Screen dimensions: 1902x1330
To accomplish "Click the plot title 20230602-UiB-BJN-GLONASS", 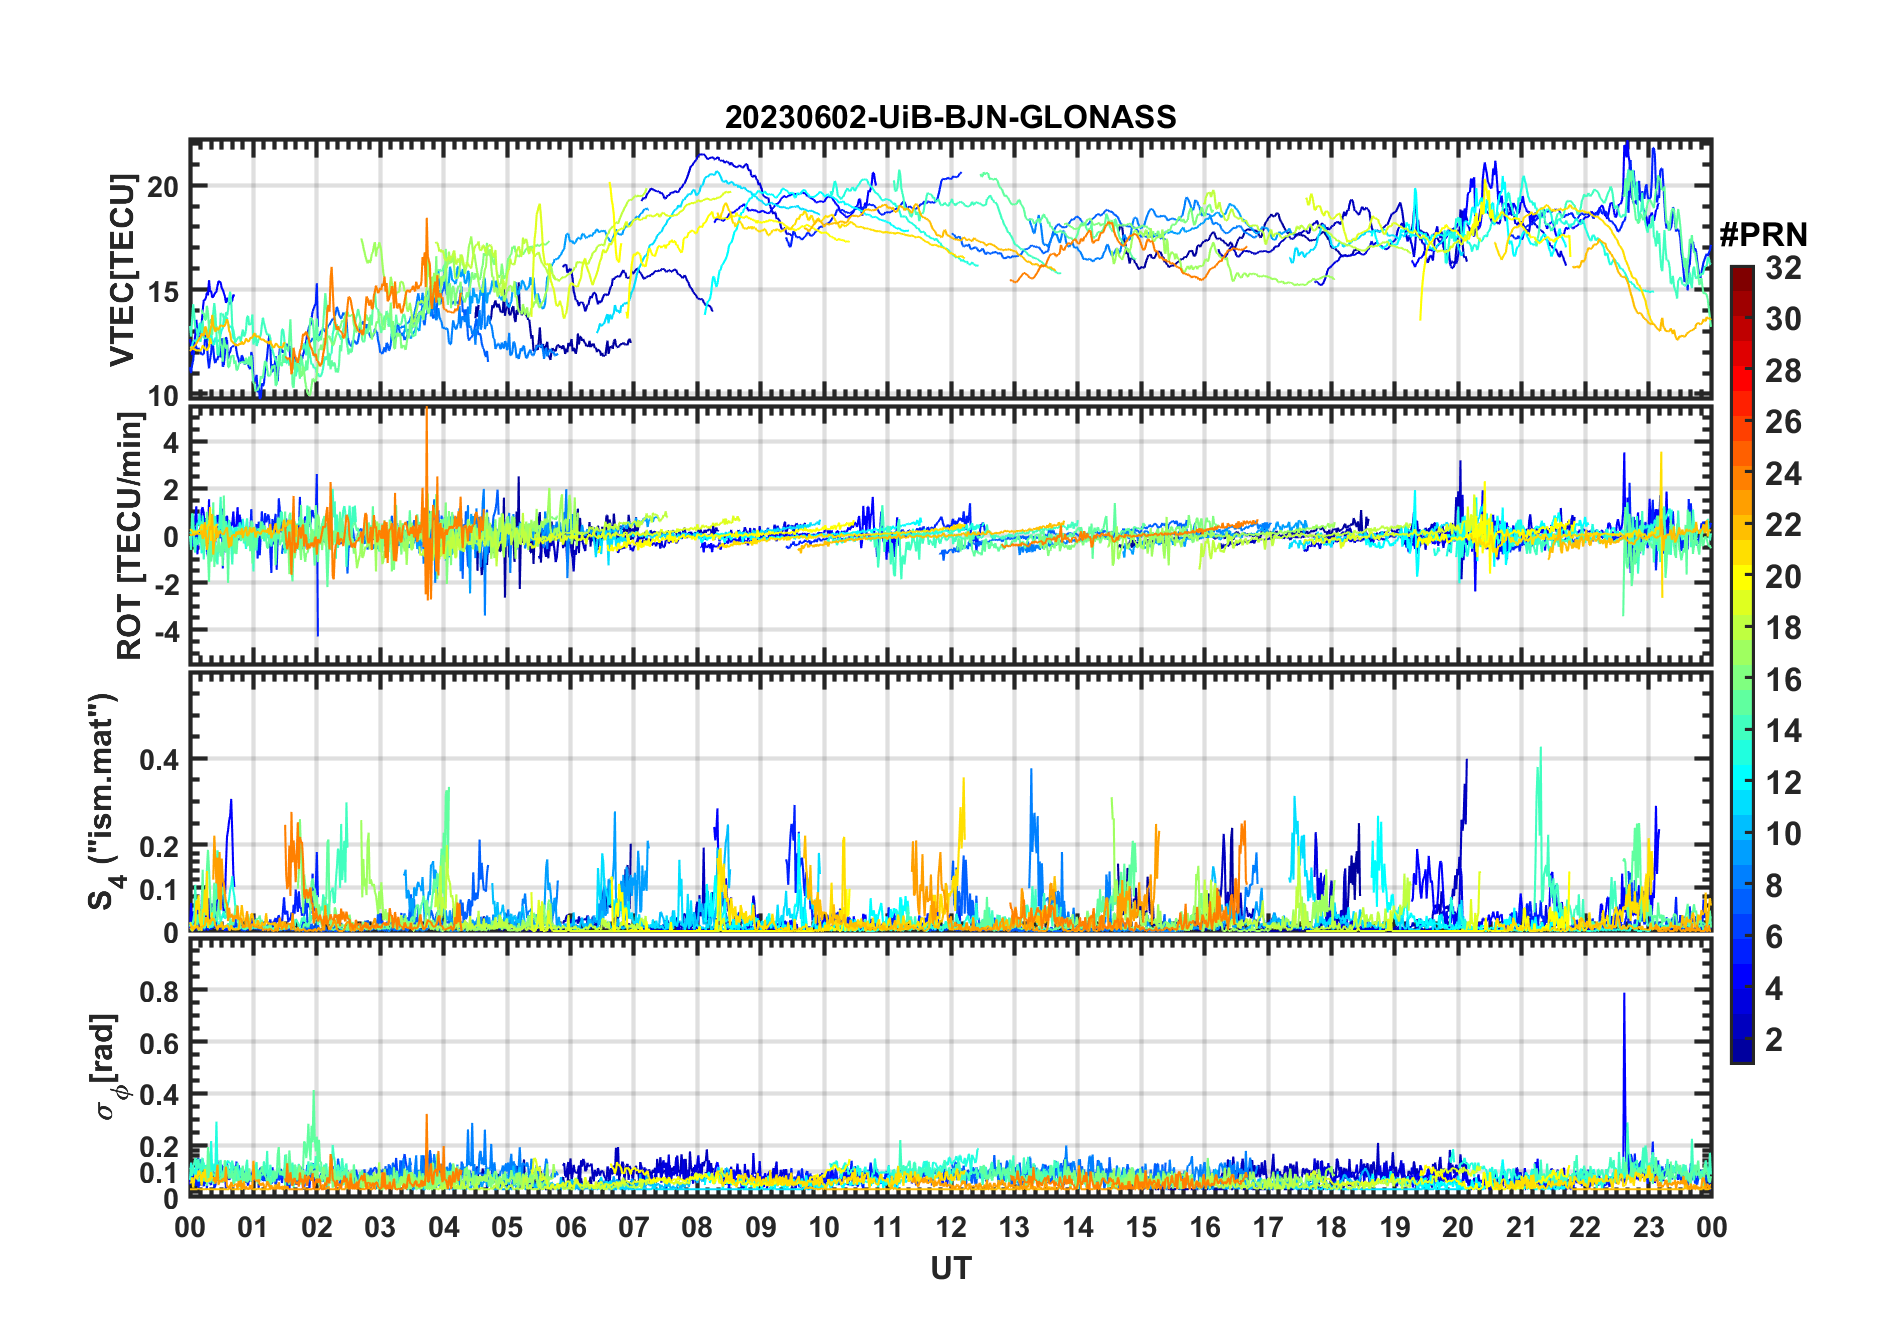I will (x=950, y=117).
